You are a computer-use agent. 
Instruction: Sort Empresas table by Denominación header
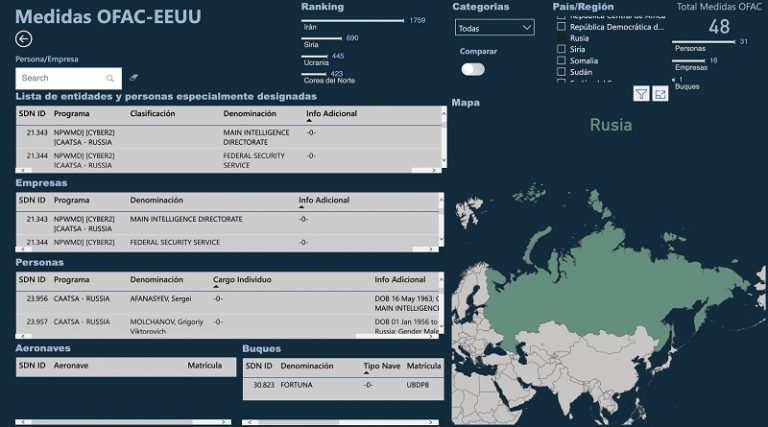(x=156, y=200)
